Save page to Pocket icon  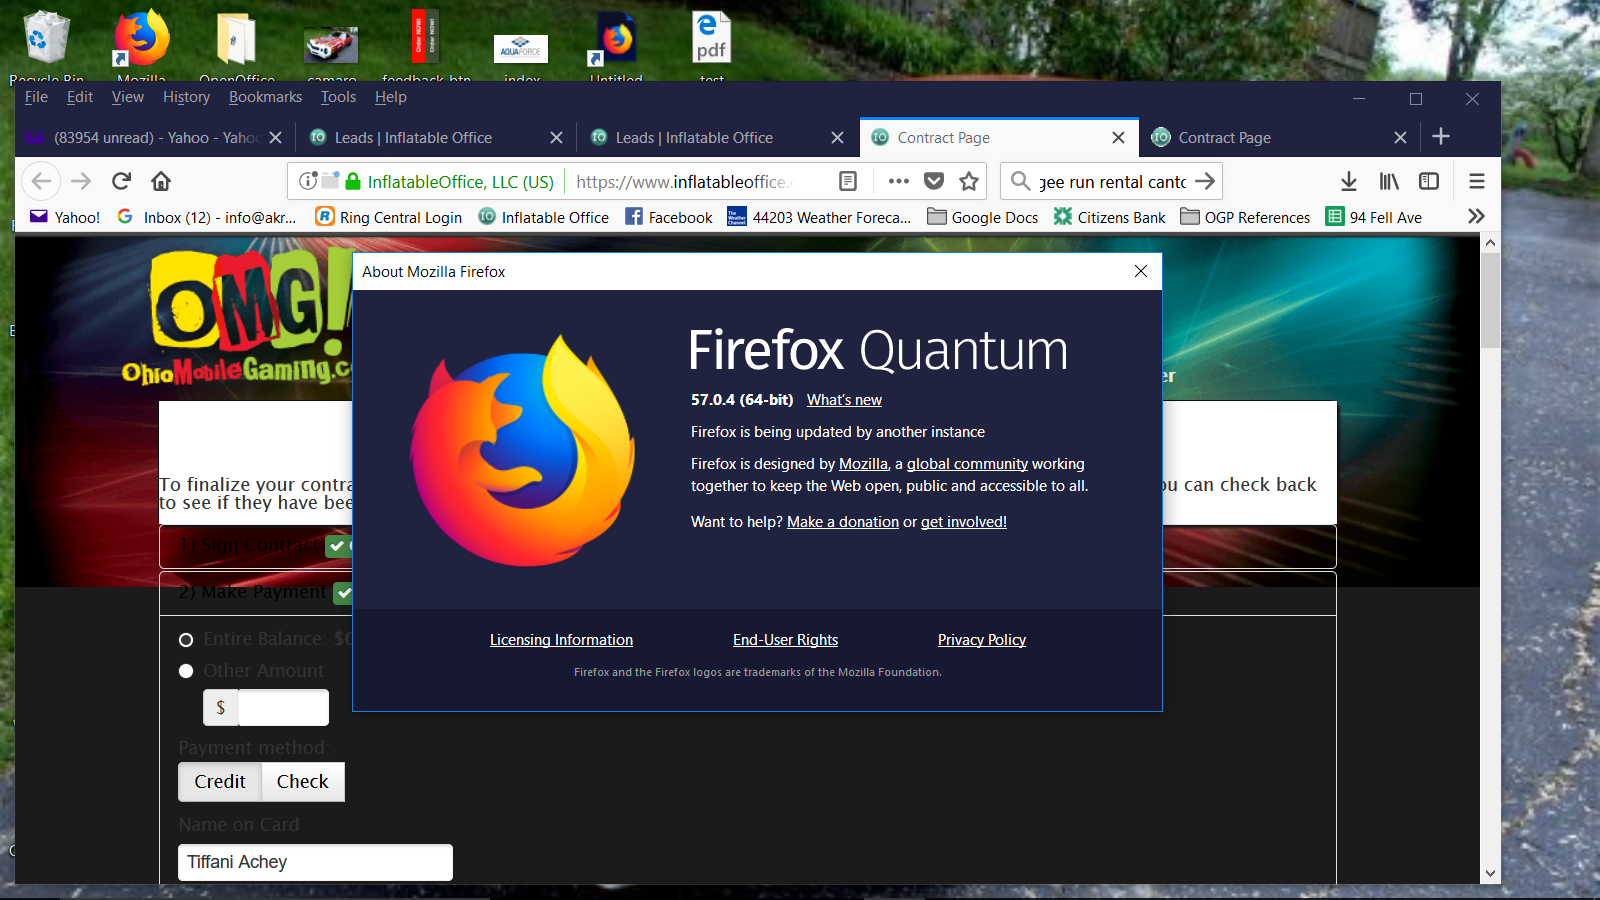click(934, 181)
